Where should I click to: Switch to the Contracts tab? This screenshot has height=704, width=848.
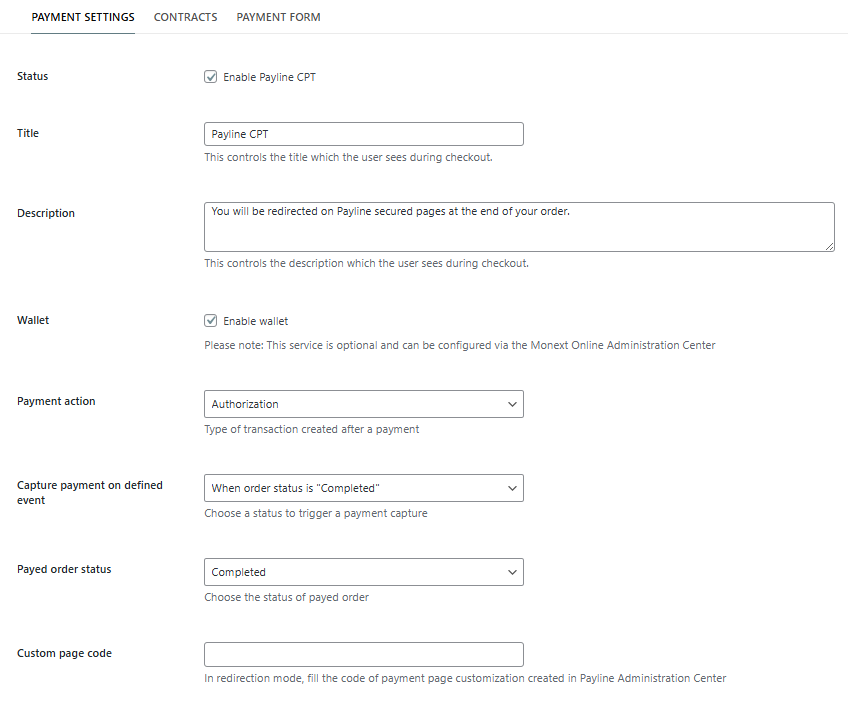185,18
